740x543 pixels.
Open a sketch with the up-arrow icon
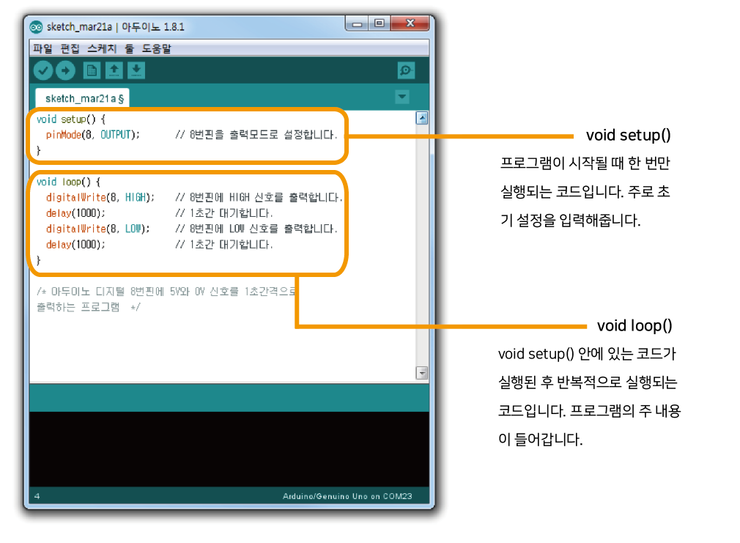coord(114,71)
